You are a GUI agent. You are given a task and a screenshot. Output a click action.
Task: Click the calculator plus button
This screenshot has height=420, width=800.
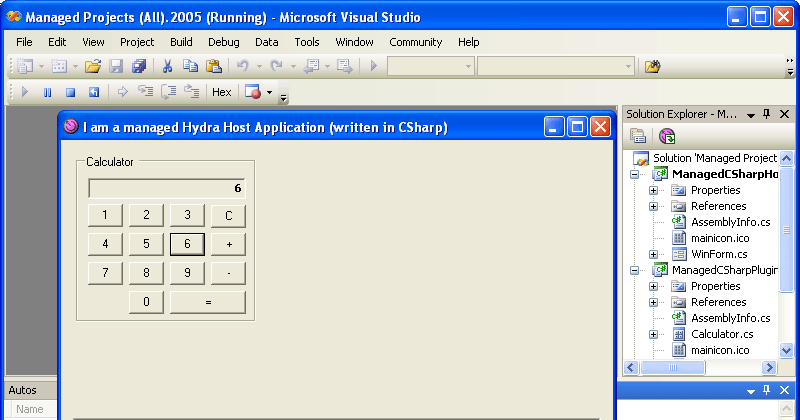(x=228, y=244)
